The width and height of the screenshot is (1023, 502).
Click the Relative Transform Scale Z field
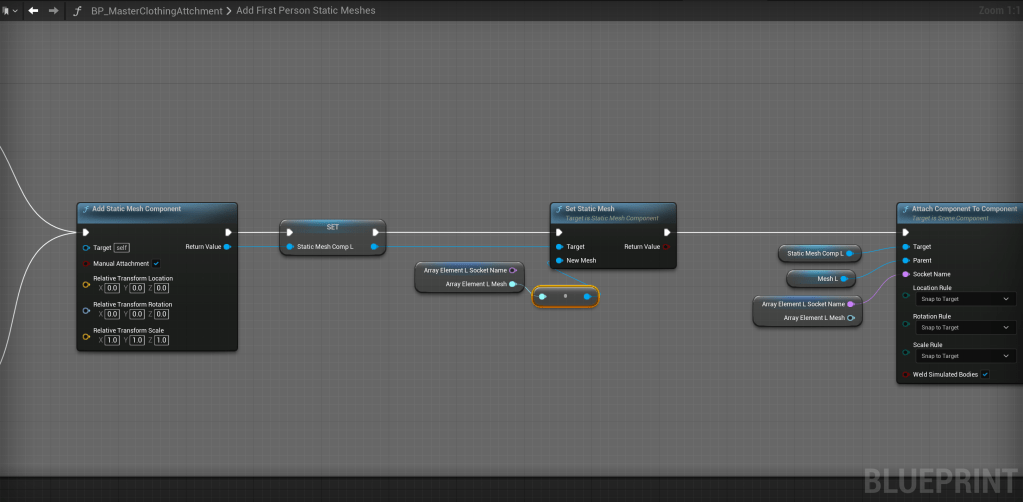click(161, 340)
